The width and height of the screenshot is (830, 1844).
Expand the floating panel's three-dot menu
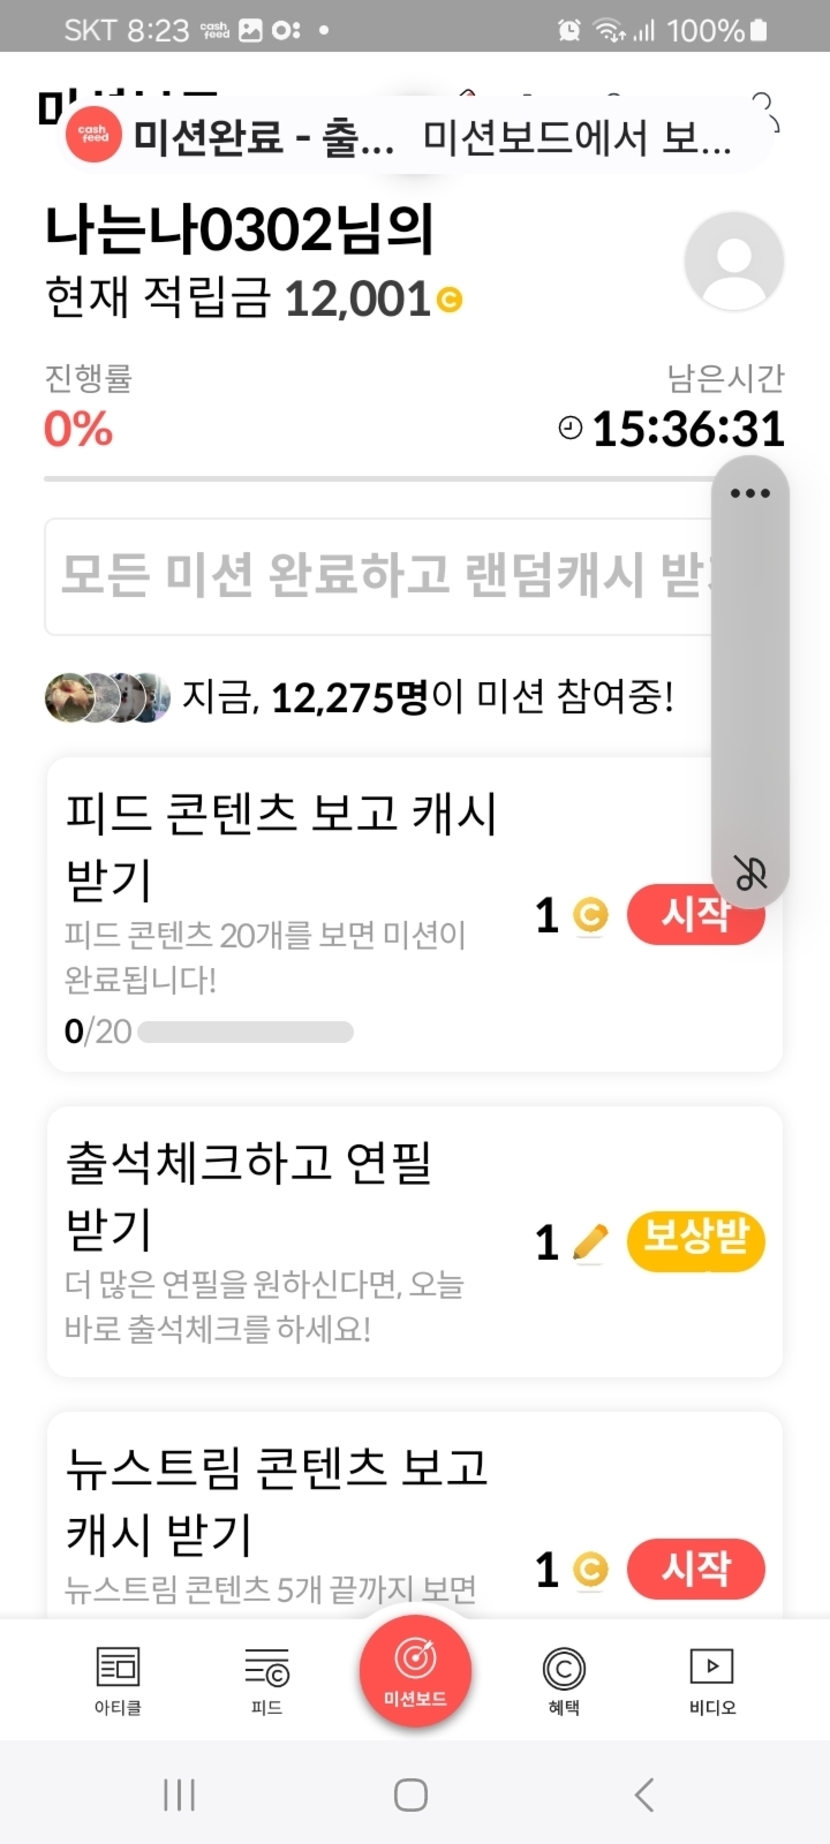click(750, 493)
